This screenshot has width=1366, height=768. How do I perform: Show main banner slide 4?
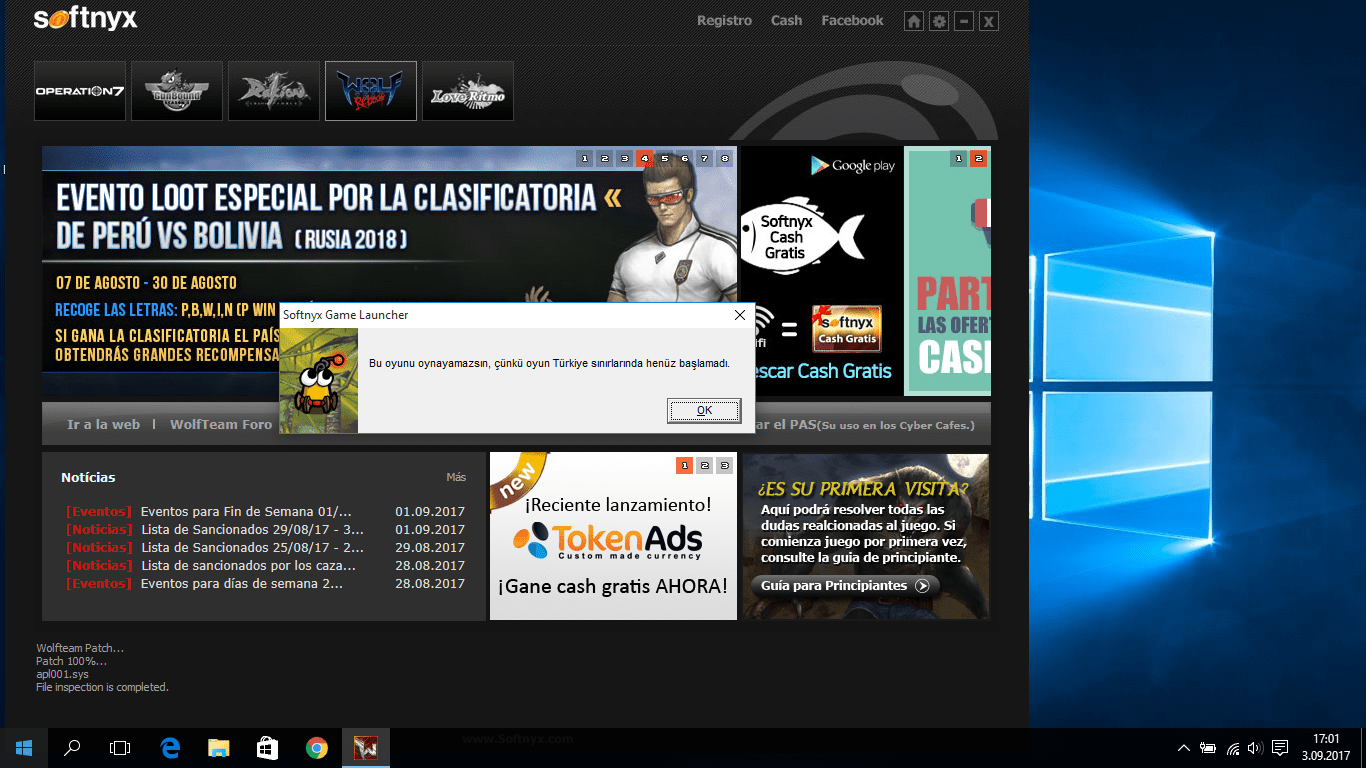644,158
